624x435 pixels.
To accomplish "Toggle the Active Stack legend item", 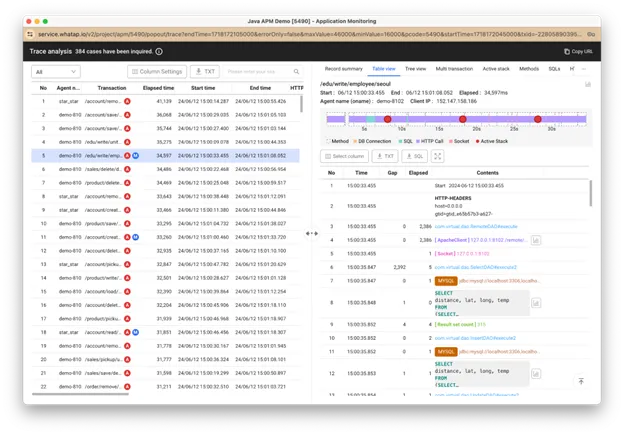I will 492,141.
